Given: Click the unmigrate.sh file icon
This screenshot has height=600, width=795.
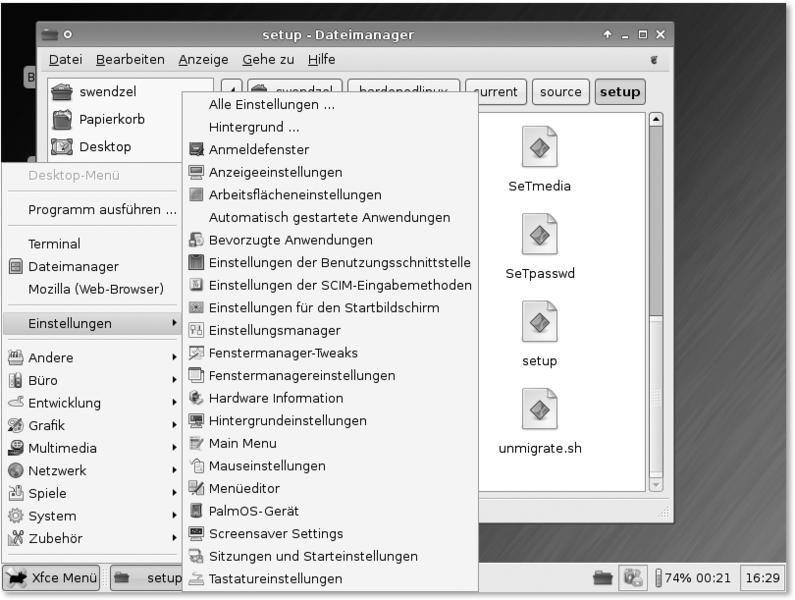Looking at the screenshot, I should [x=539, y=409].
